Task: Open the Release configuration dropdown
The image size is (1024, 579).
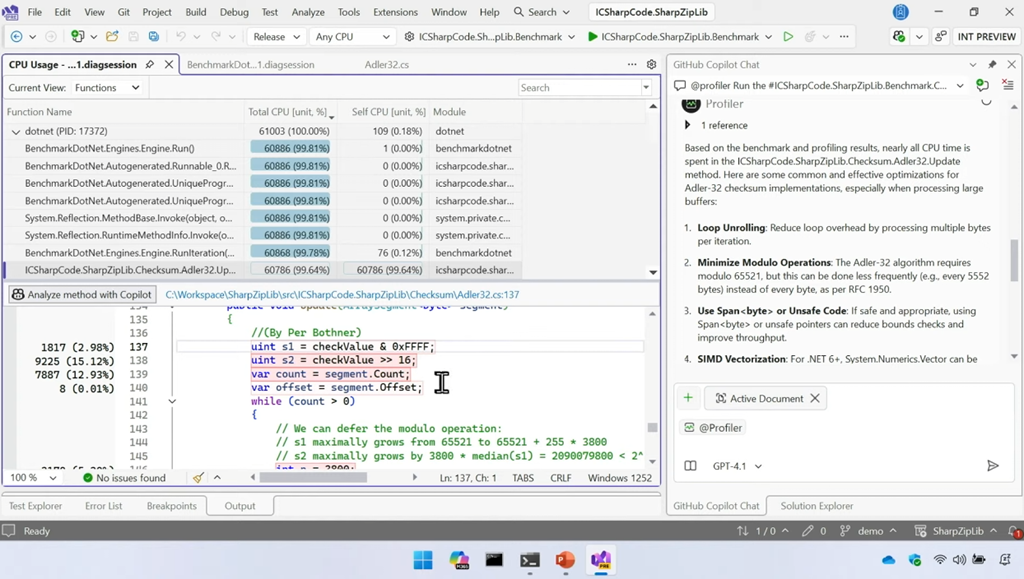Action: [276, 37]
